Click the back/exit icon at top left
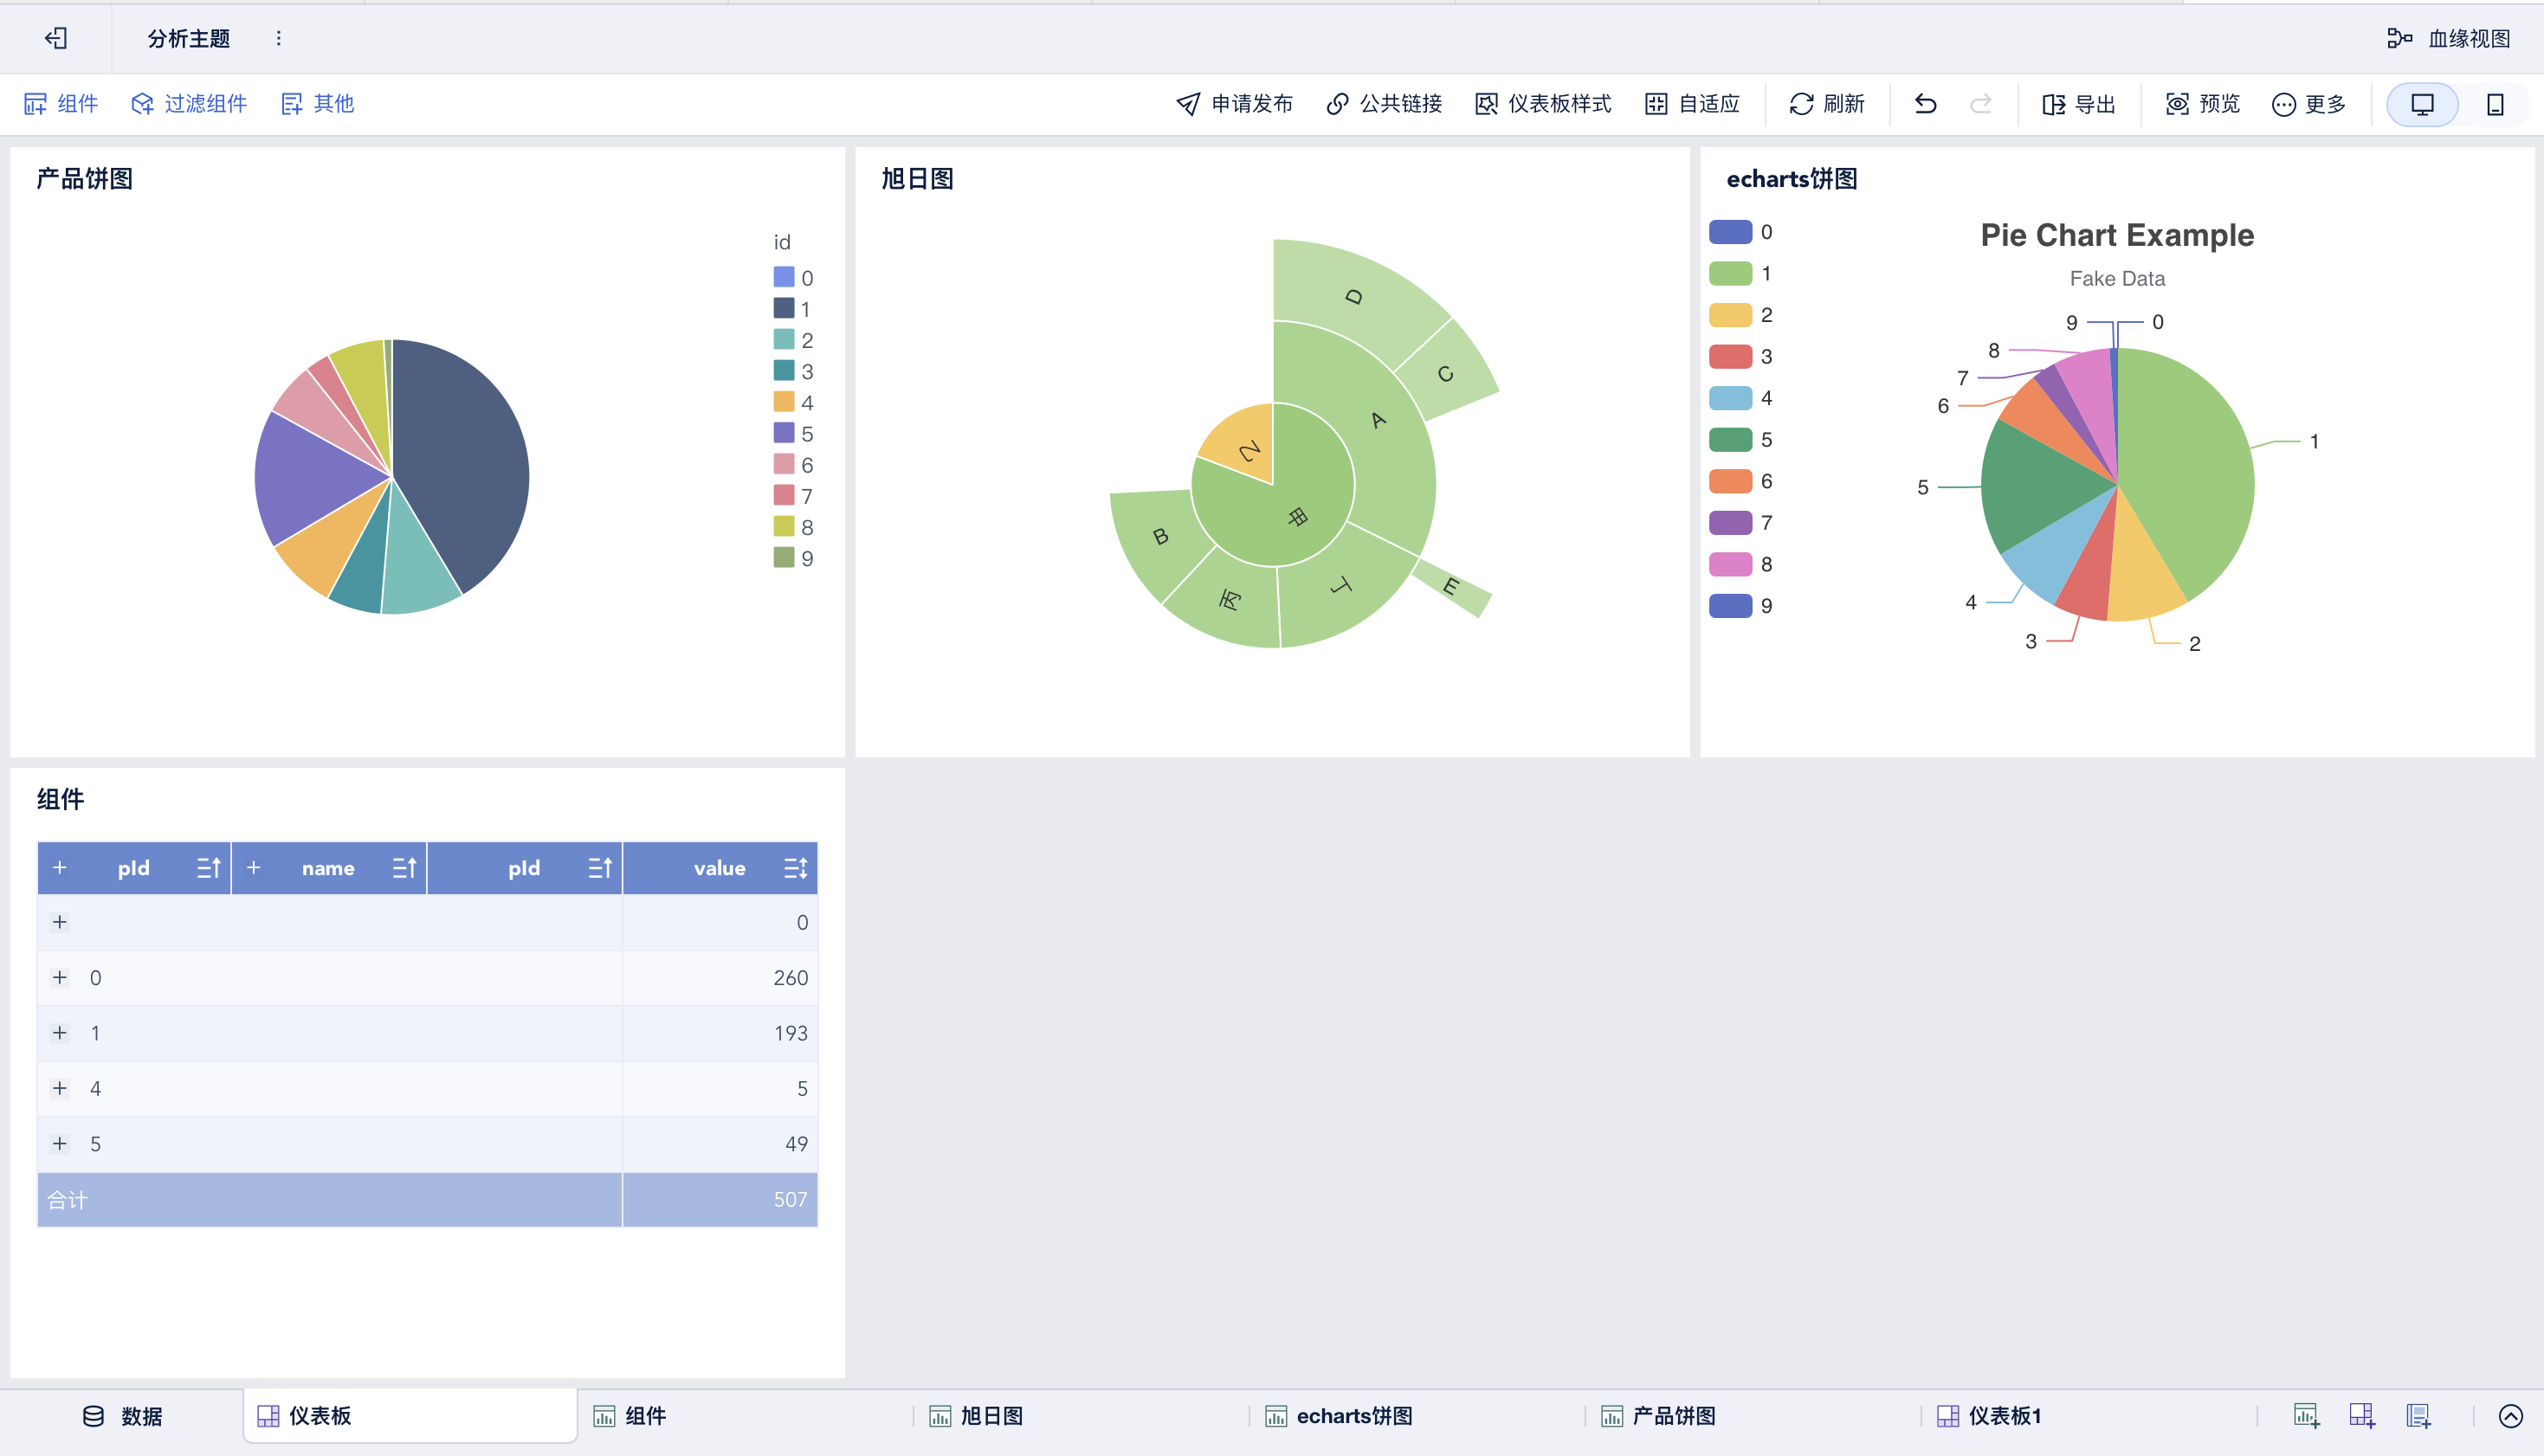 [57, 38]
